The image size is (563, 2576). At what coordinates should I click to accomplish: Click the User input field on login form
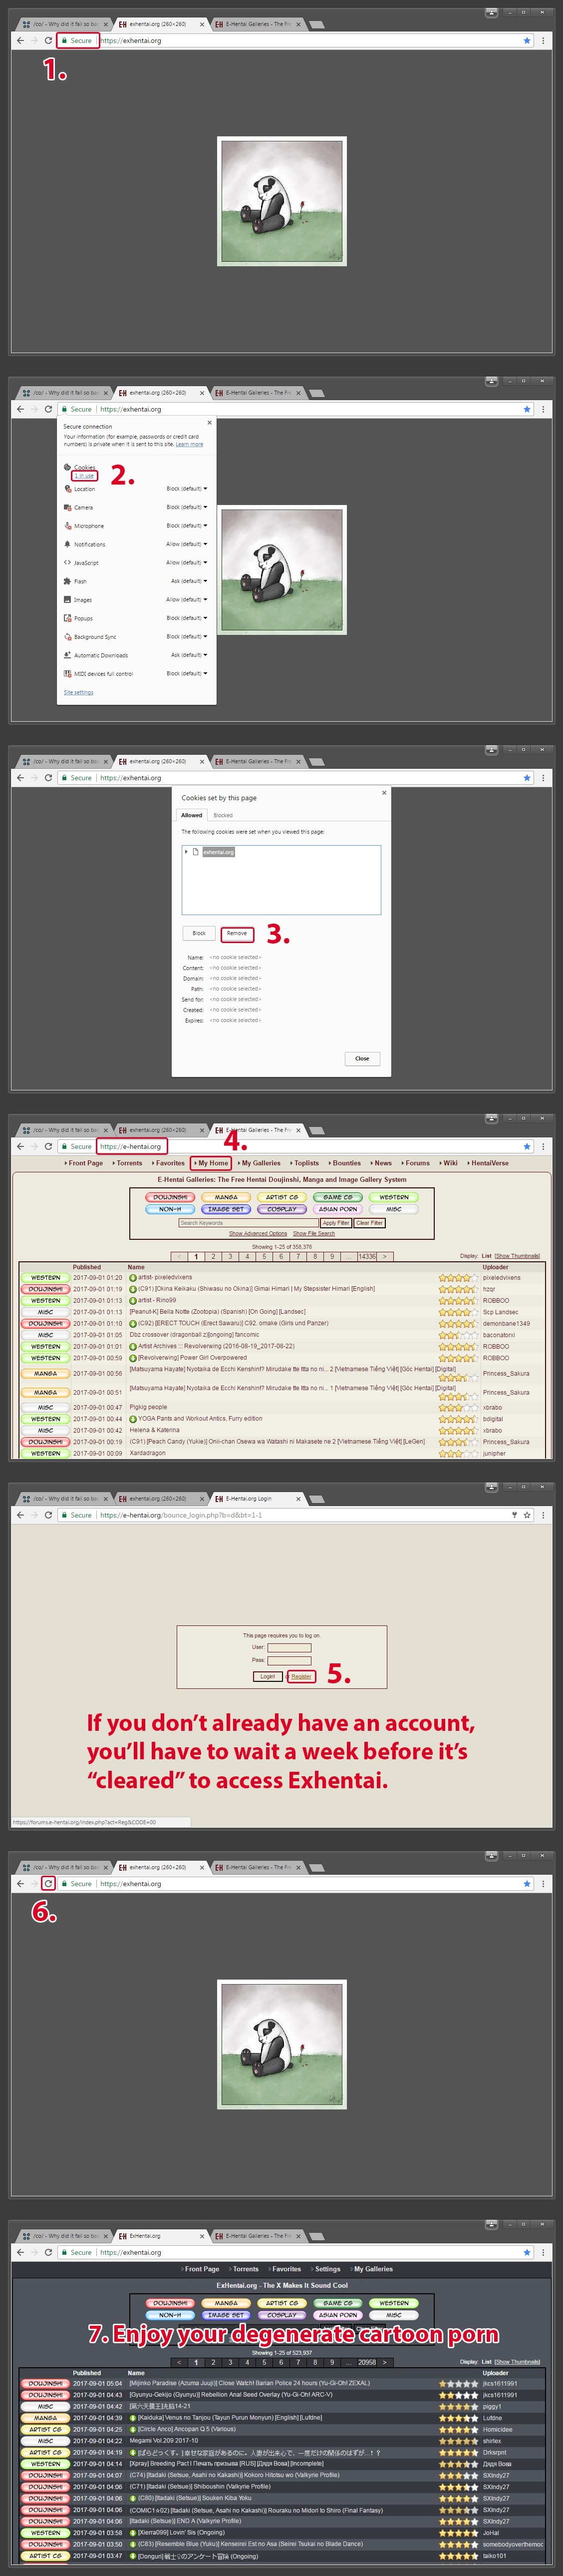289,1647
